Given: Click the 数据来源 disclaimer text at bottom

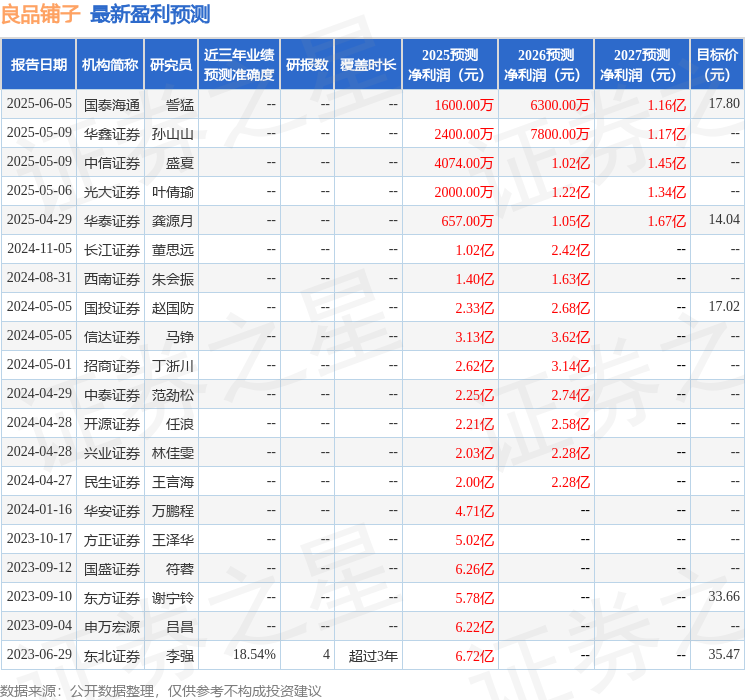Looking at the screenshot, I should 161,690.
